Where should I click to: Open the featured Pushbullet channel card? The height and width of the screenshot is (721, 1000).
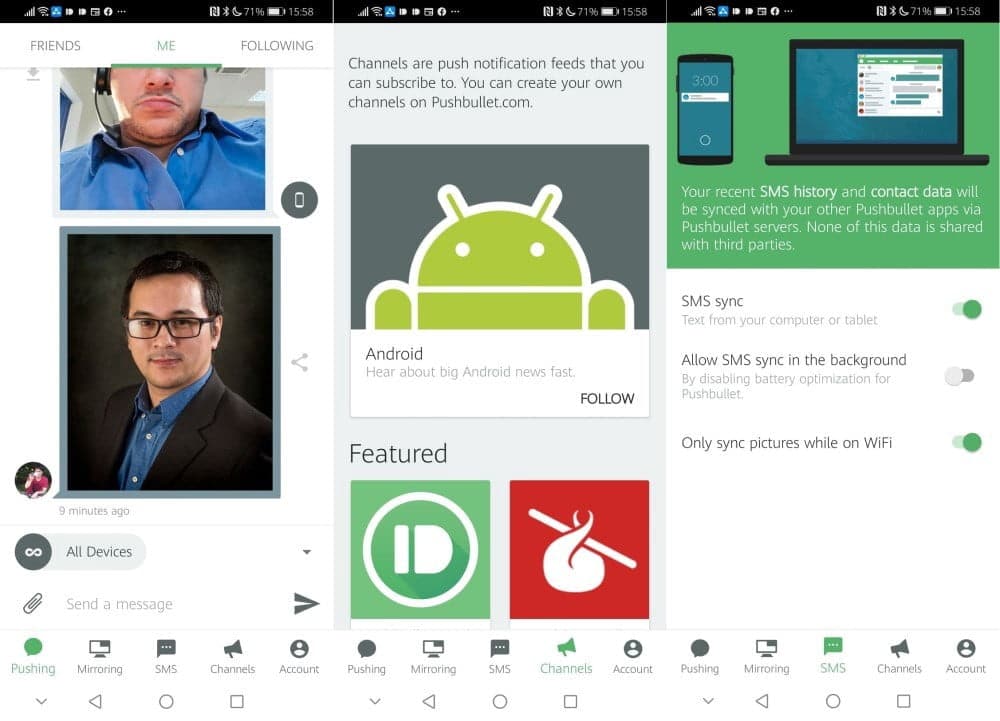[420, 550]
